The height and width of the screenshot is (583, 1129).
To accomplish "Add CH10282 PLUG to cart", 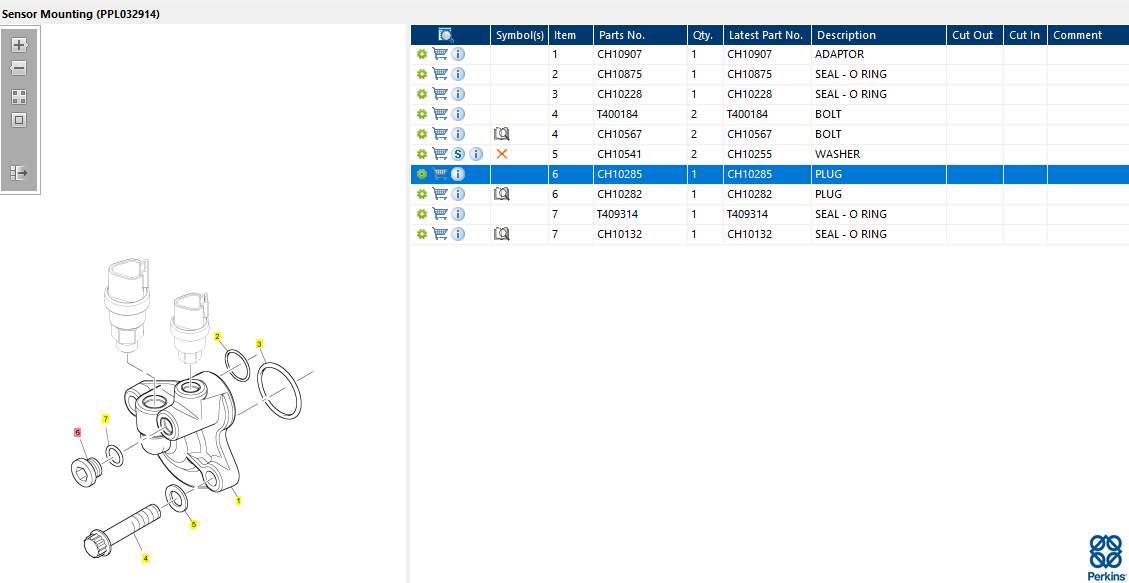I will 439,194.
